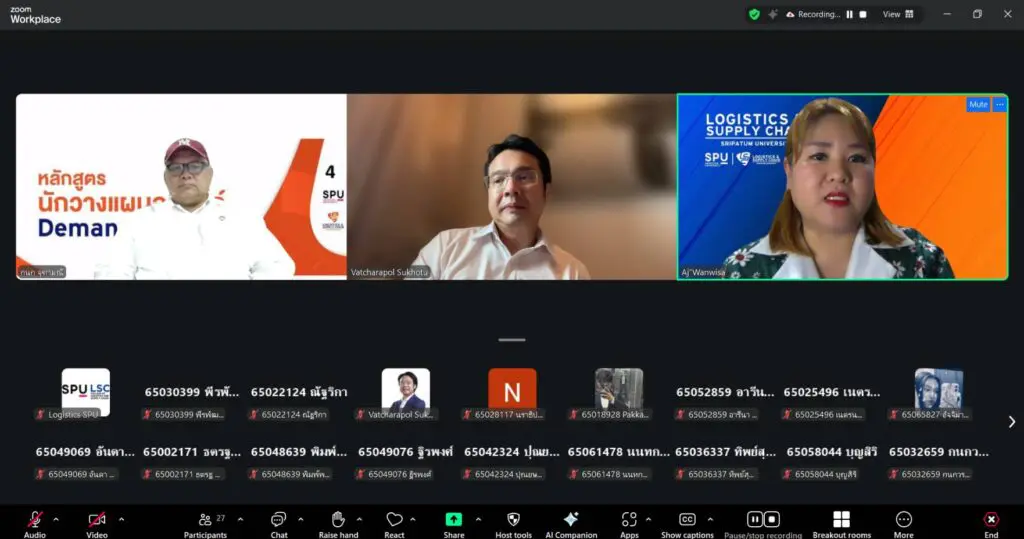This screenshot has height=539, width=1024.
Task: Select Vatcharapol Sukhotu video tile
Action: coord(511,187)
